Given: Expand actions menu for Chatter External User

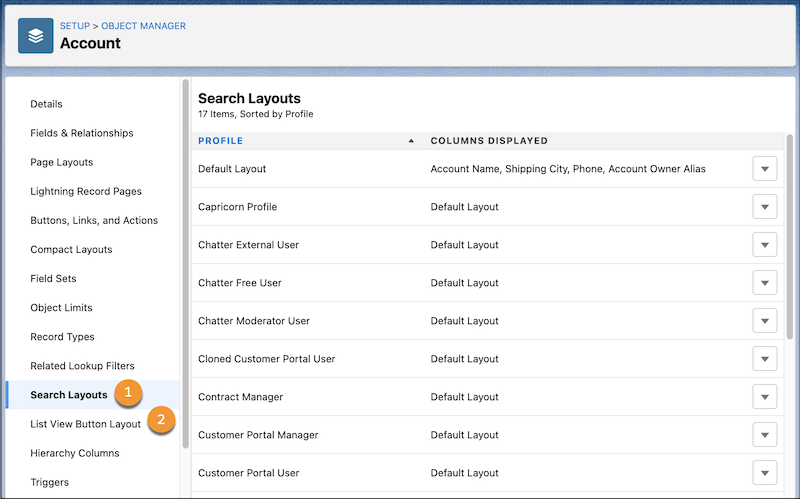Looking at the screenshot, I should pos(764,245).
